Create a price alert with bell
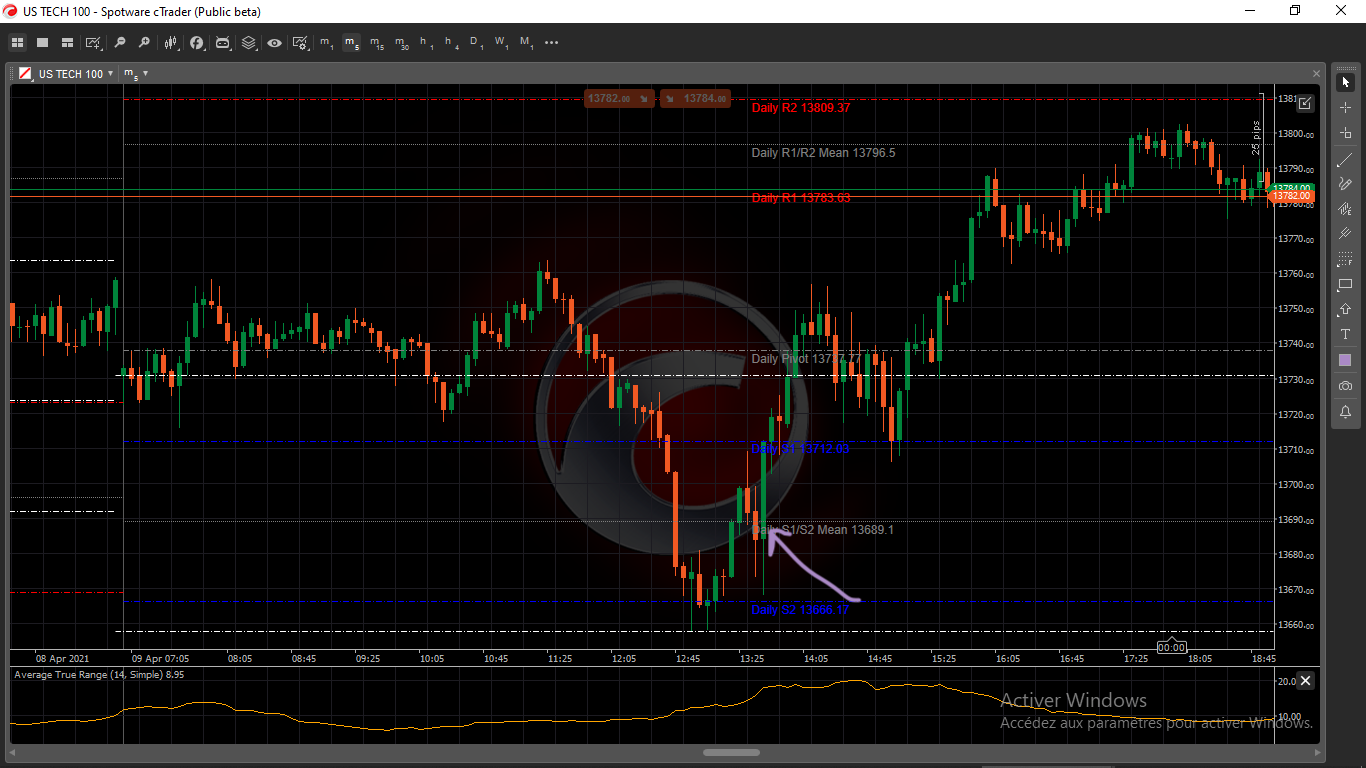 (x=1345, y=411)
